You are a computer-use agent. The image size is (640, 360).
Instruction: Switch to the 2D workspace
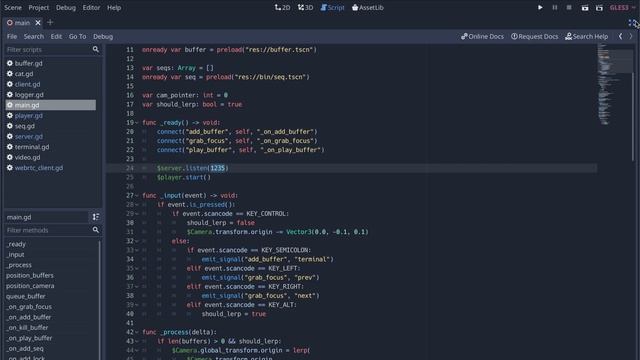[x=282, y=7]
